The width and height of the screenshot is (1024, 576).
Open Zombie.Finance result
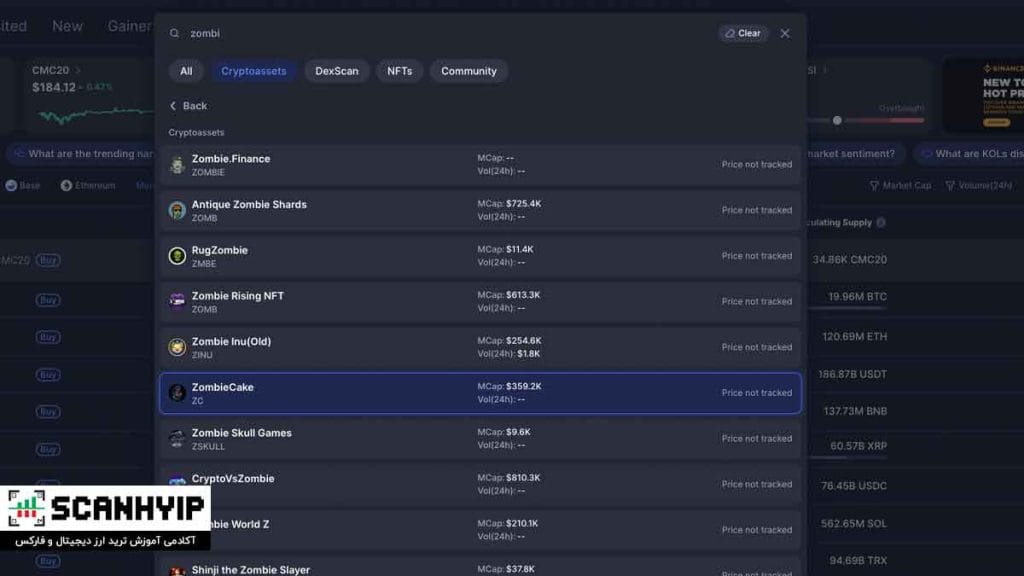pyautogui.click(x=480, y=165)
